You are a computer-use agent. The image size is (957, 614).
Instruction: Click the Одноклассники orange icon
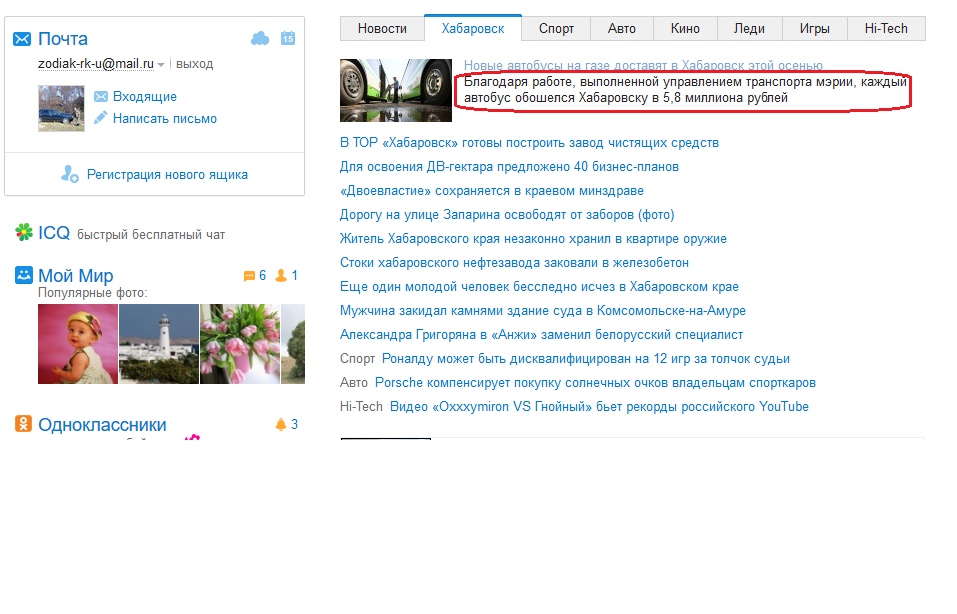click(24, 424)
